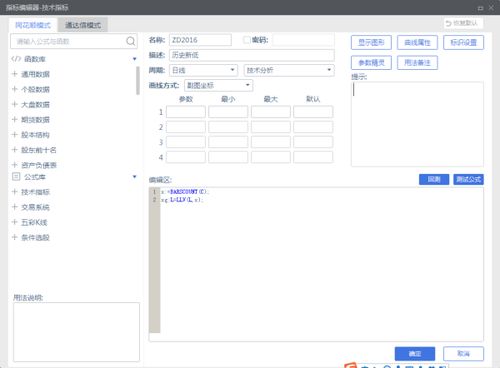500x368 pixels.
Task: Collapse the 公式库 section arrow
Action: 134,177
